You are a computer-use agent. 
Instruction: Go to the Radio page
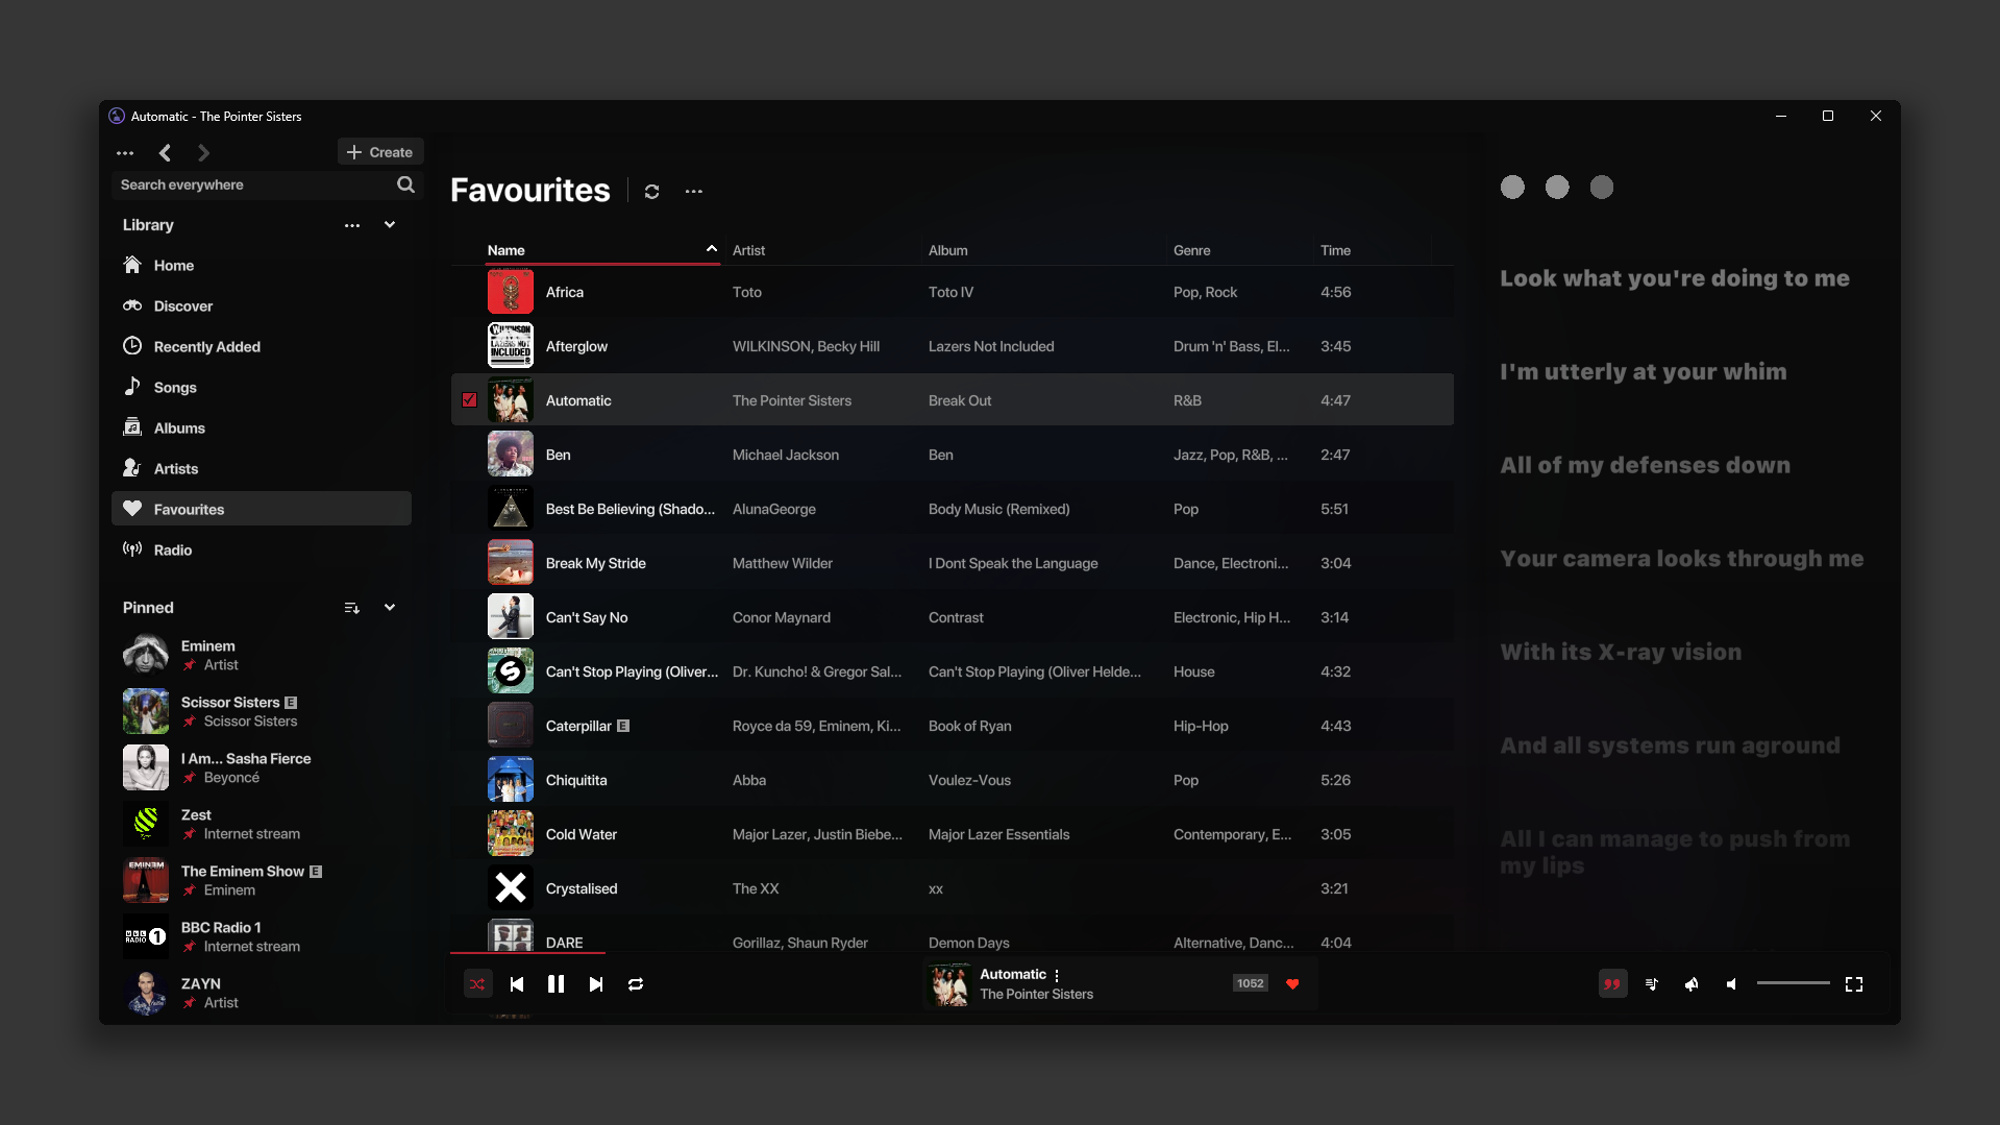173,550
